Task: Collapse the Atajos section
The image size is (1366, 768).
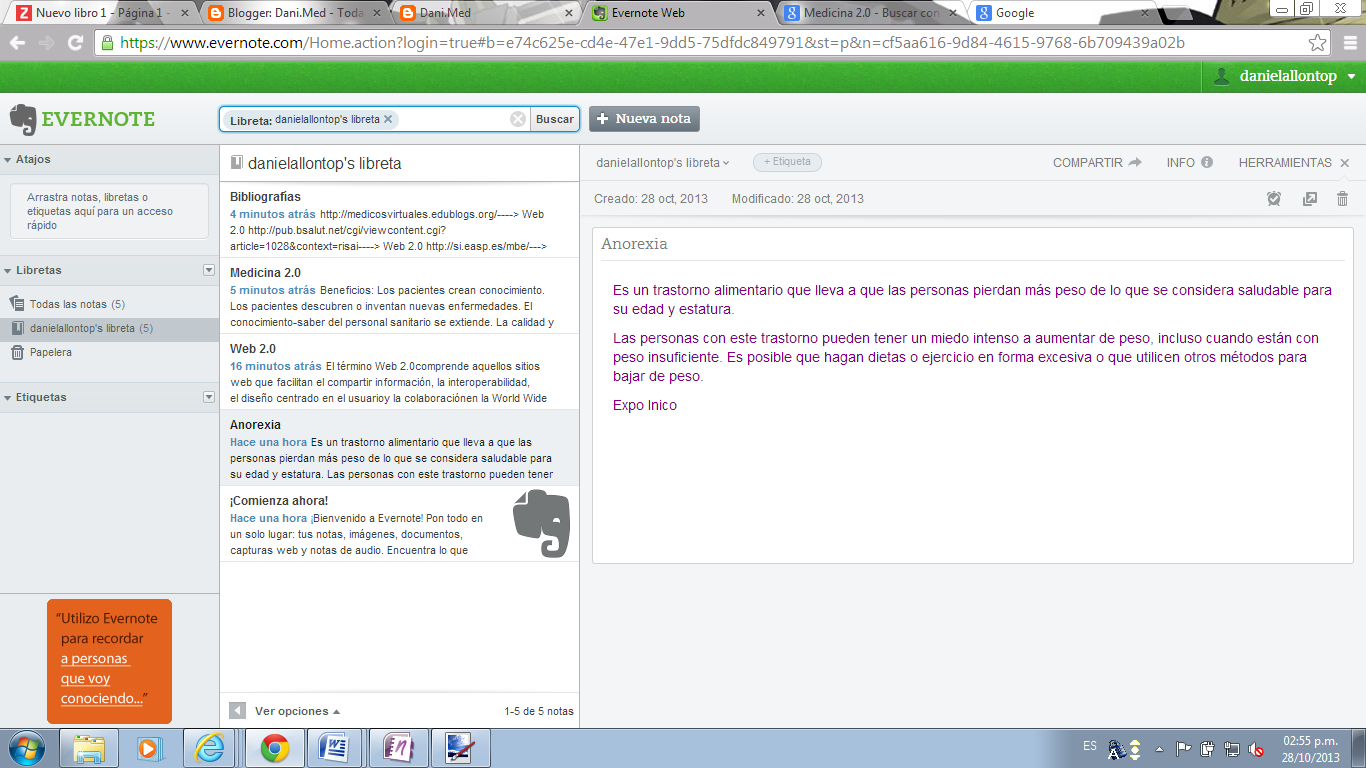Action: (8, 159)
